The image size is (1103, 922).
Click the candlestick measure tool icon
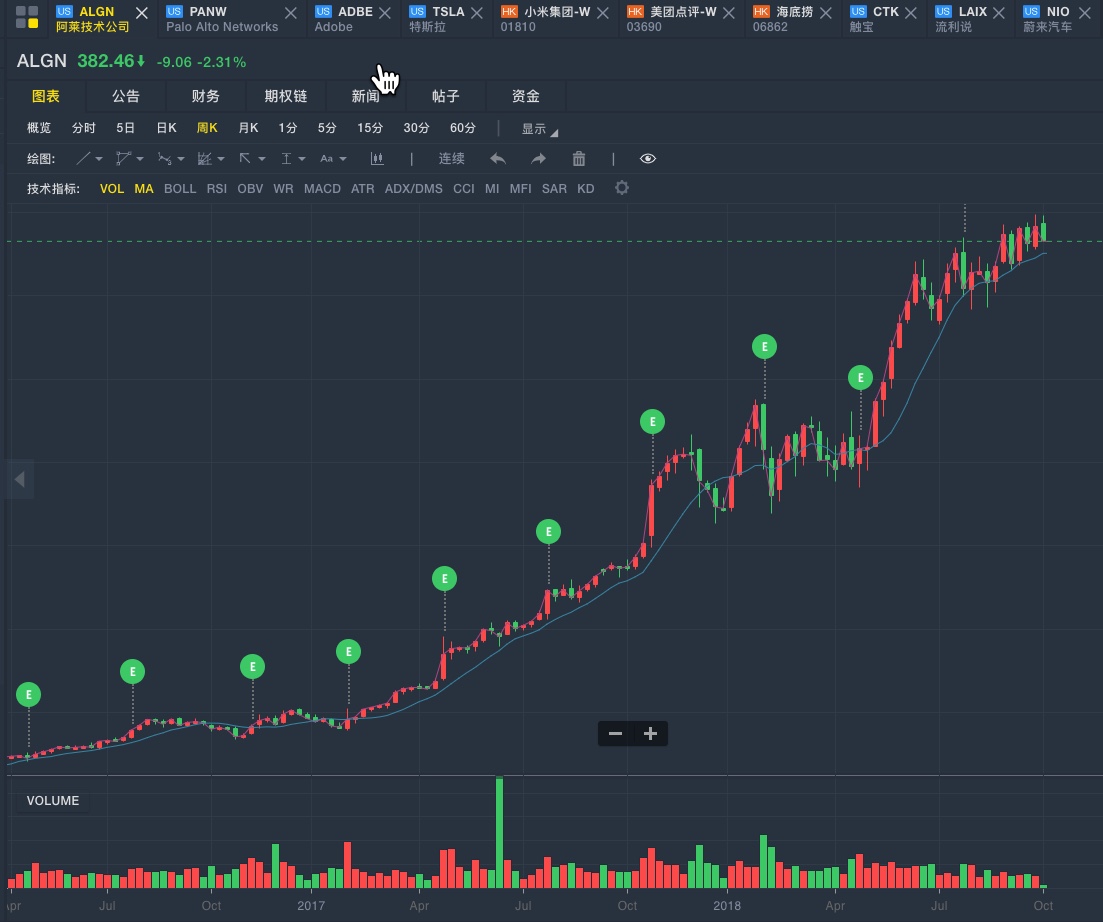click(377, 159)
